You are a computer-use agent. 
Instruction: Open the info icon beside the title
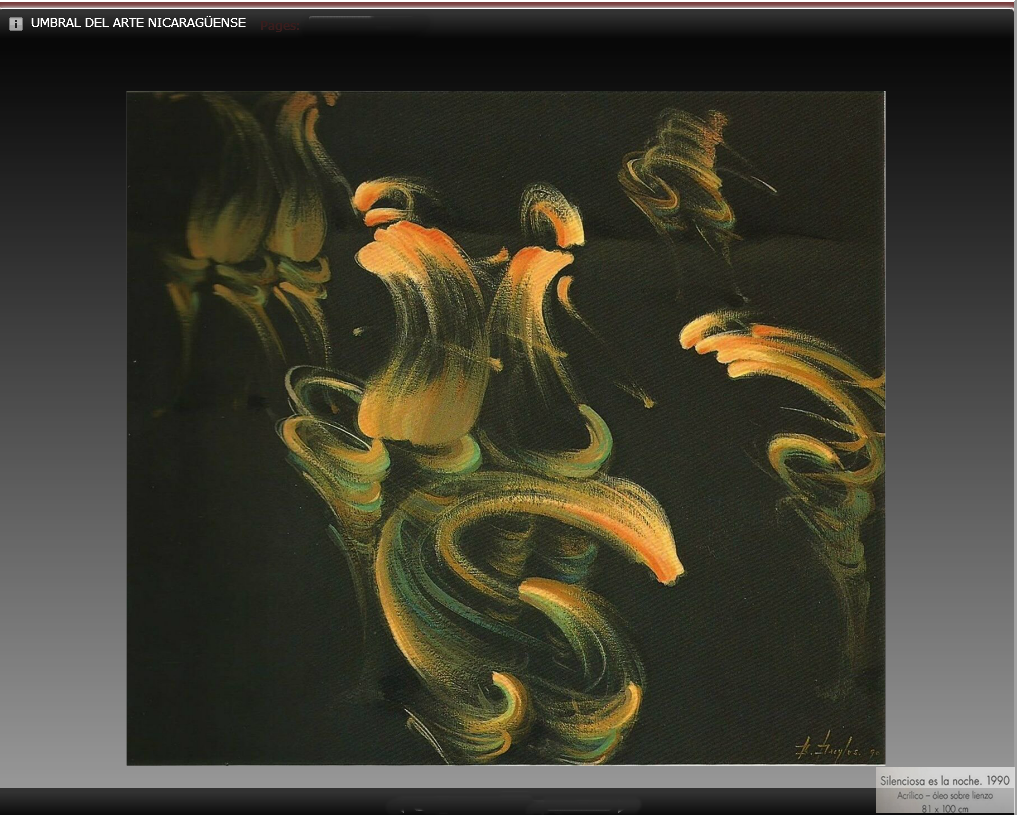pyautogui.click(x=16, y=24)
